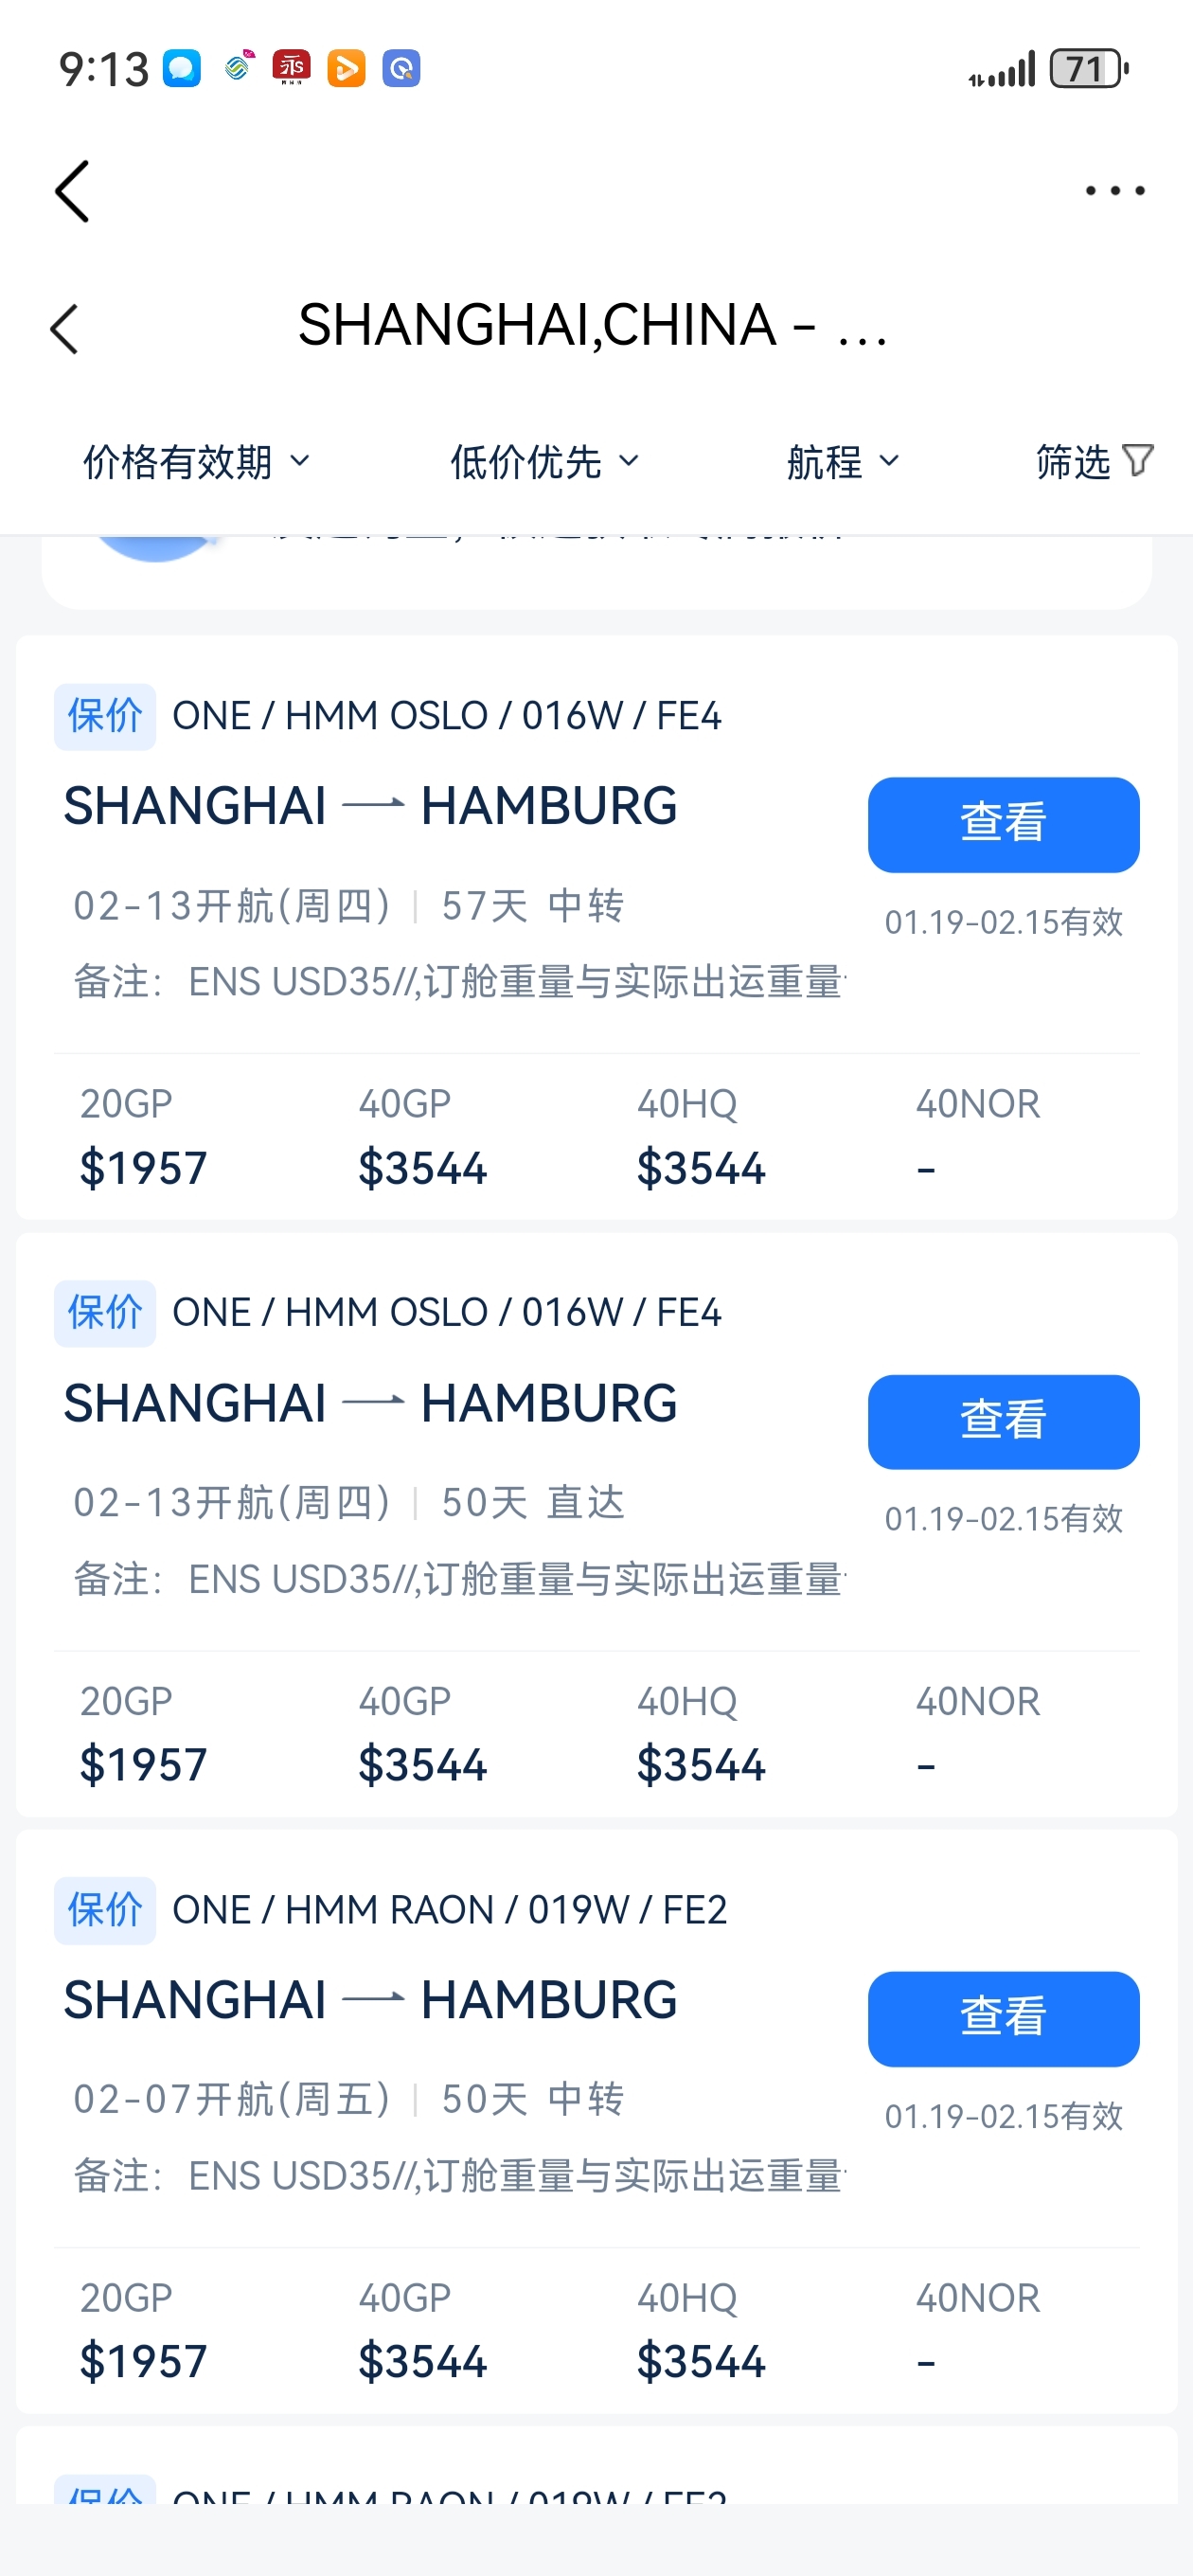The width and height of the screenshot is (1193, 2576).
Task: Tap the back chevron beside the route title
Action: click(x=64, y=329)
